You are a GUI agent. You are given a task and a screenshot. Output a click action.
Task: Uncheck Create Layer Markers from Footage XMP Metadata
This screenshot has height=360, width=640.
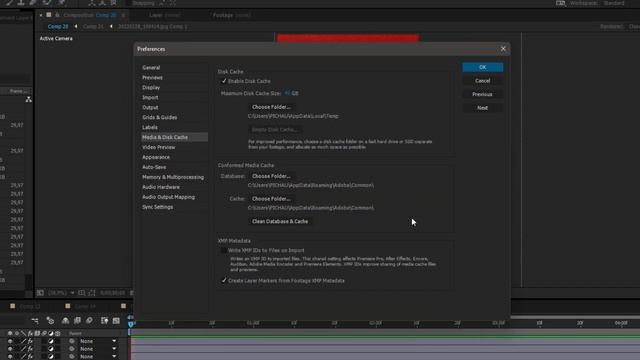point(224,280)
